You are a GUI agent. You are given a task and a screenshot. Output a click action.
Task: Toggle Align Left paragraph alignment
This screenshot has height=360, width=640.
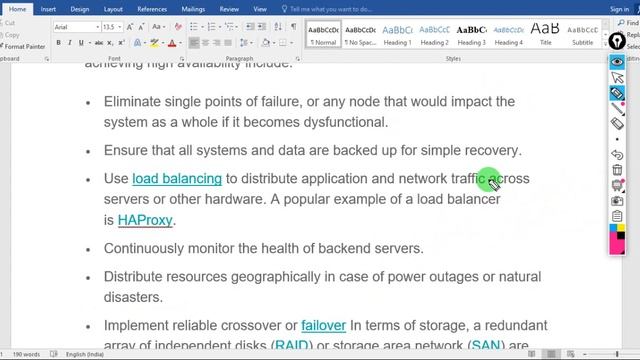(194, 43)
